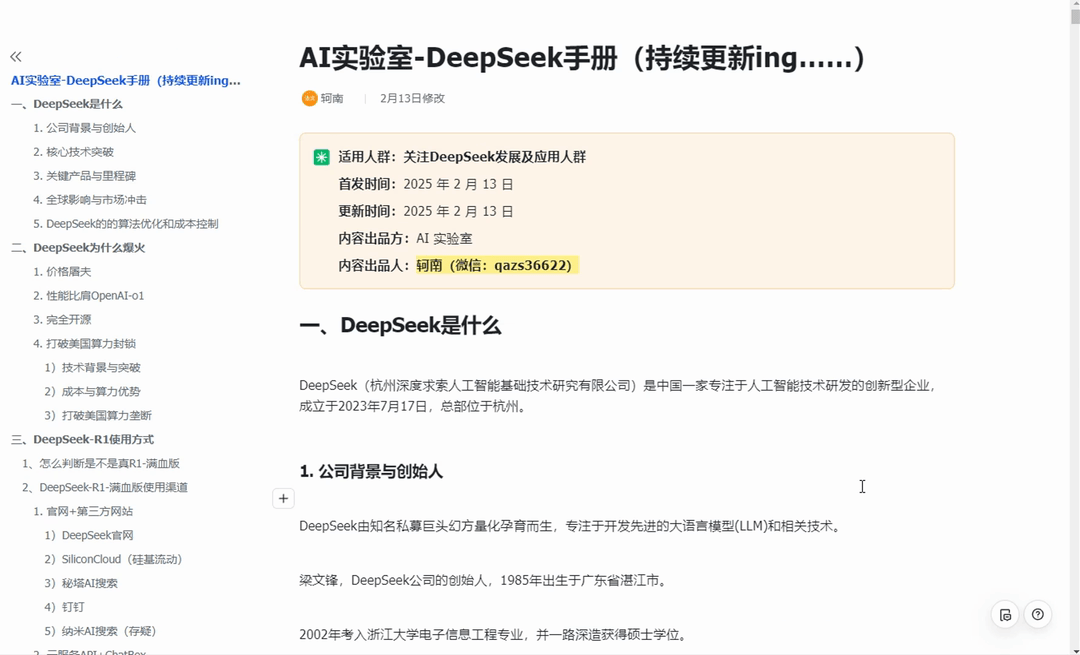The height and width of the screenshot is (655, 1080).
Task: Click paragraph starting 2002年考入浙江大学
Action: tap(494, 634)
